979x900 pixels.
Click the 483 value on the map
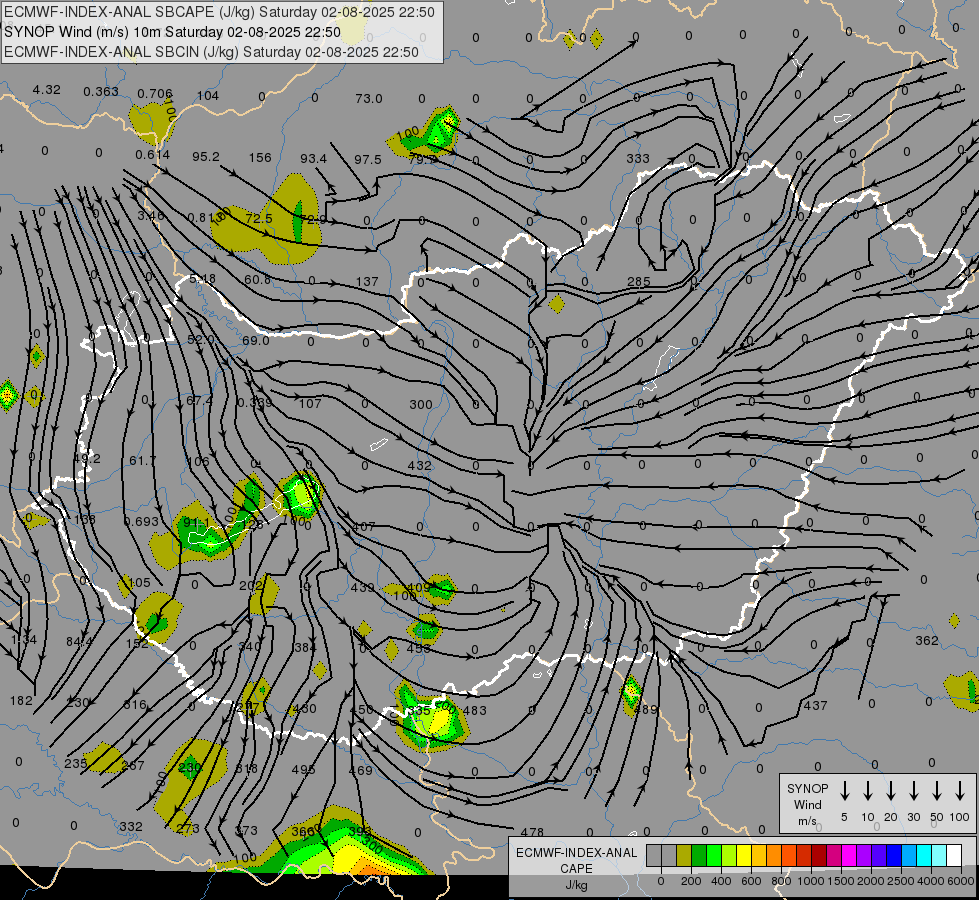475,710
